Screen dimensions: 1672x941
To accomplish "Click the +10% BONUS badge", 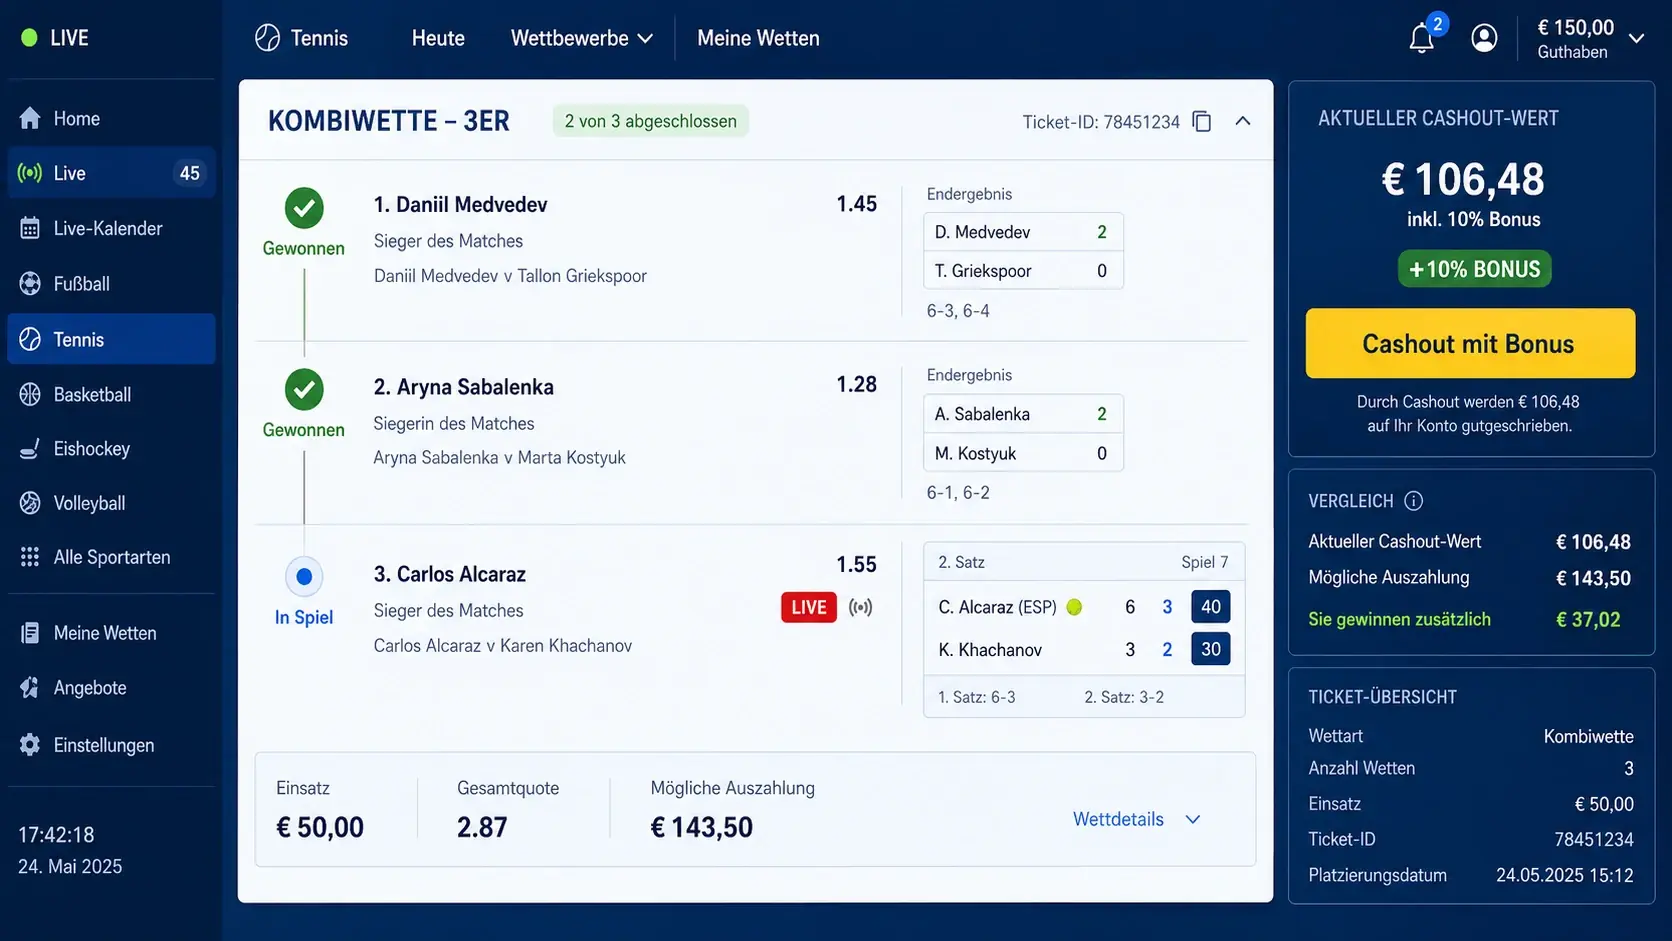I will coord(1474,269).
